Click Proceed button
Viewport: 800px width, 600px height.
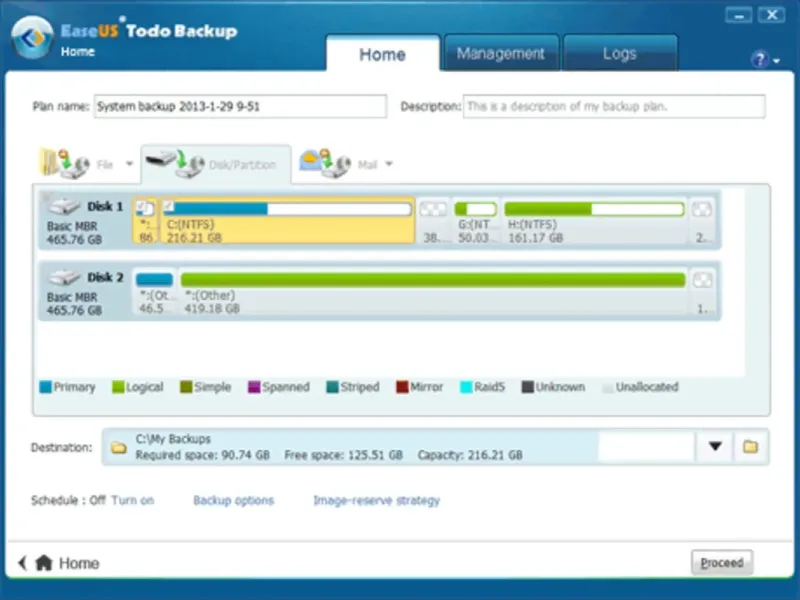point(721,563)
